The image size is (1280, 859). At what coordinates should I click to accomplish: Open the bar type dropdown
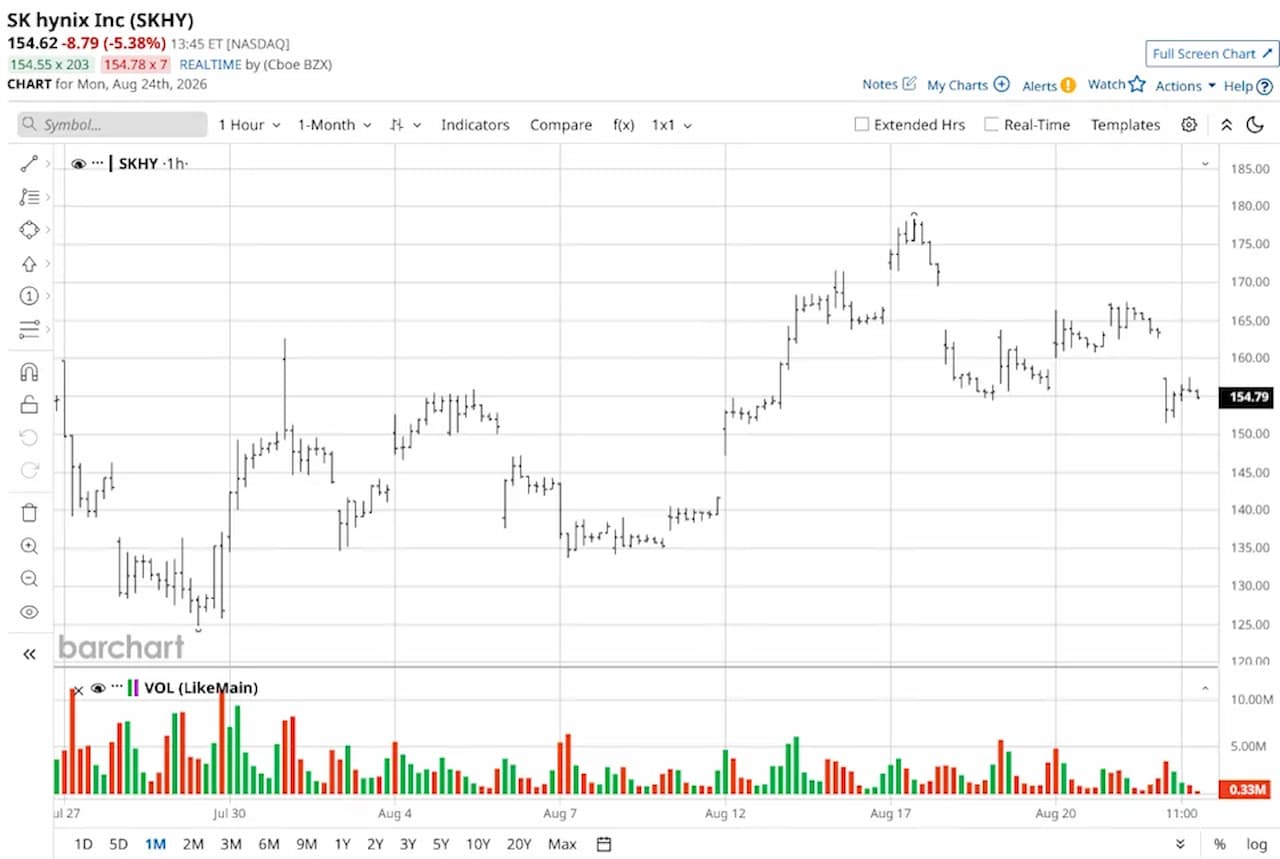pos(405,125)
